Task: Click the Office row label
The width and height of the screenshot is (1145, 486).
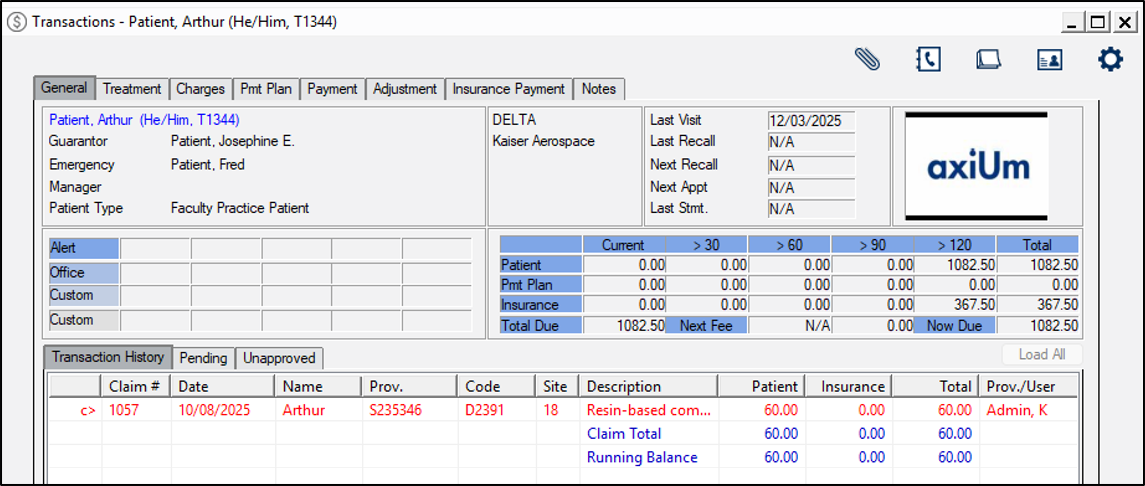Action: tap(83, 273)
